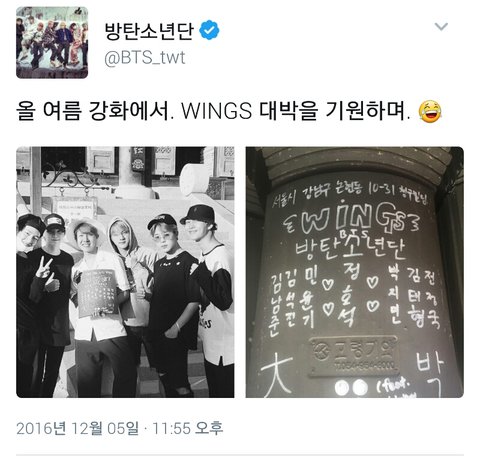Click the blue verified badge
This screenshot has height=461, width=480.
point(209,30)
